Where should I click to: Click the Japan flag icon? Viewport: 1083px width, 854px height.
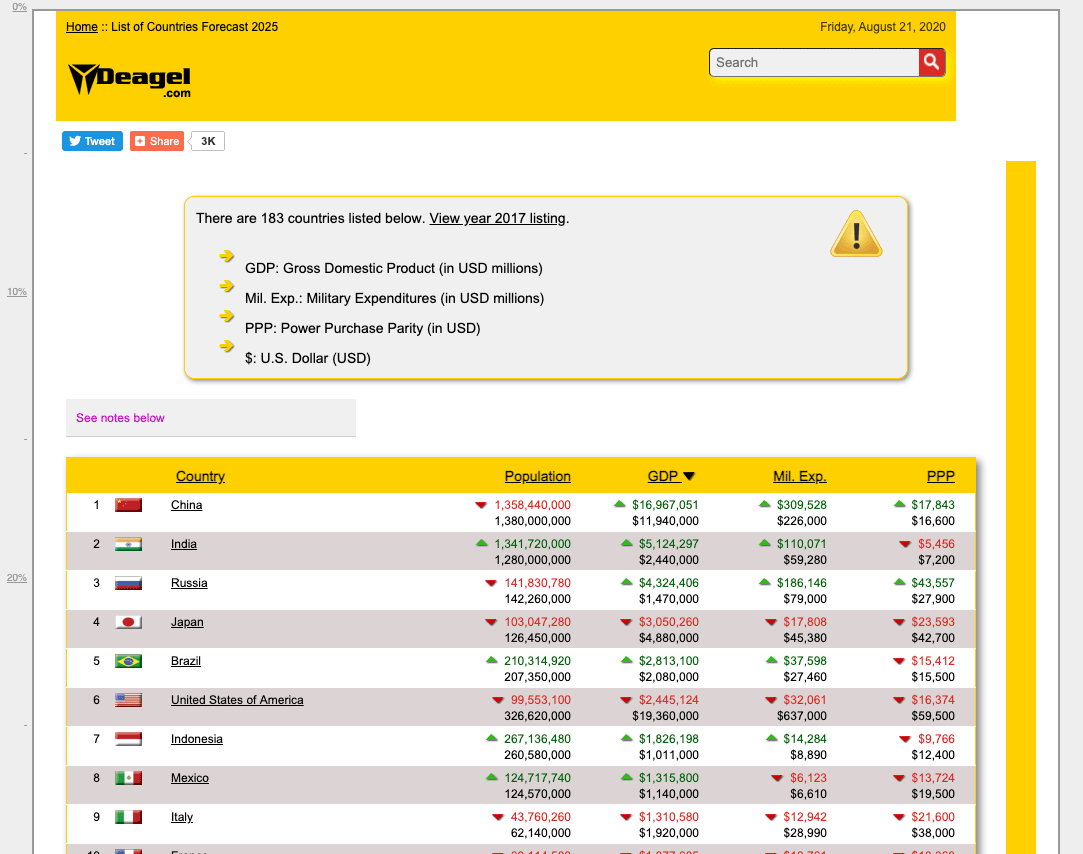pyautogui.click(x=128, y=622)
